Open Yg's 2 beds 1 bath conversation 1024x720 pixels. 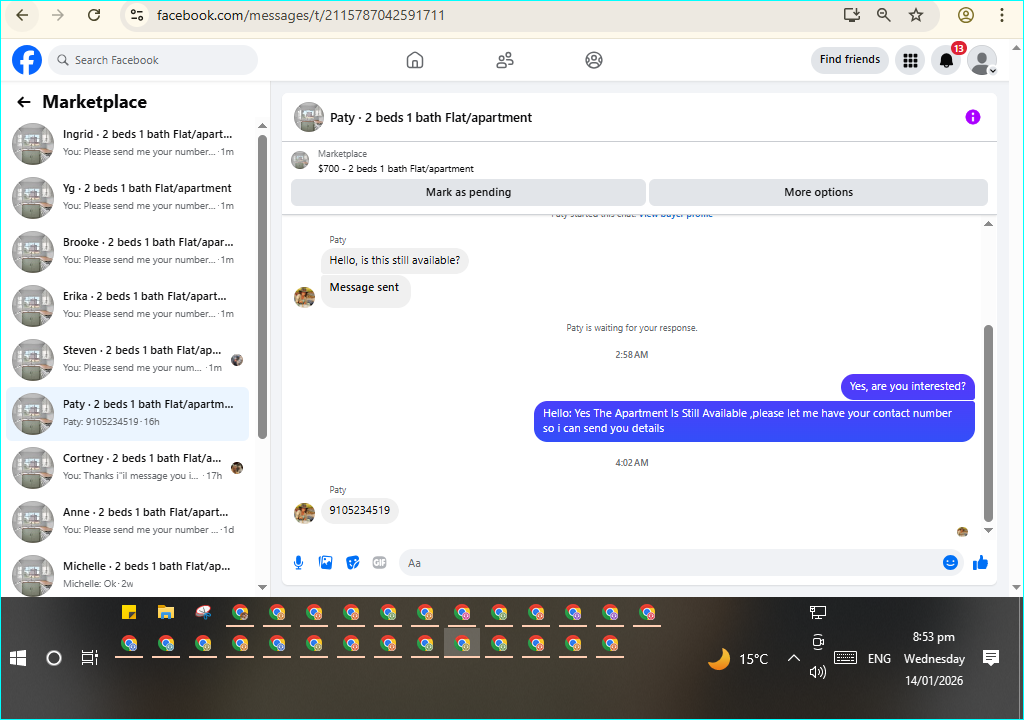pyautogui.click(x=128, y=197)
